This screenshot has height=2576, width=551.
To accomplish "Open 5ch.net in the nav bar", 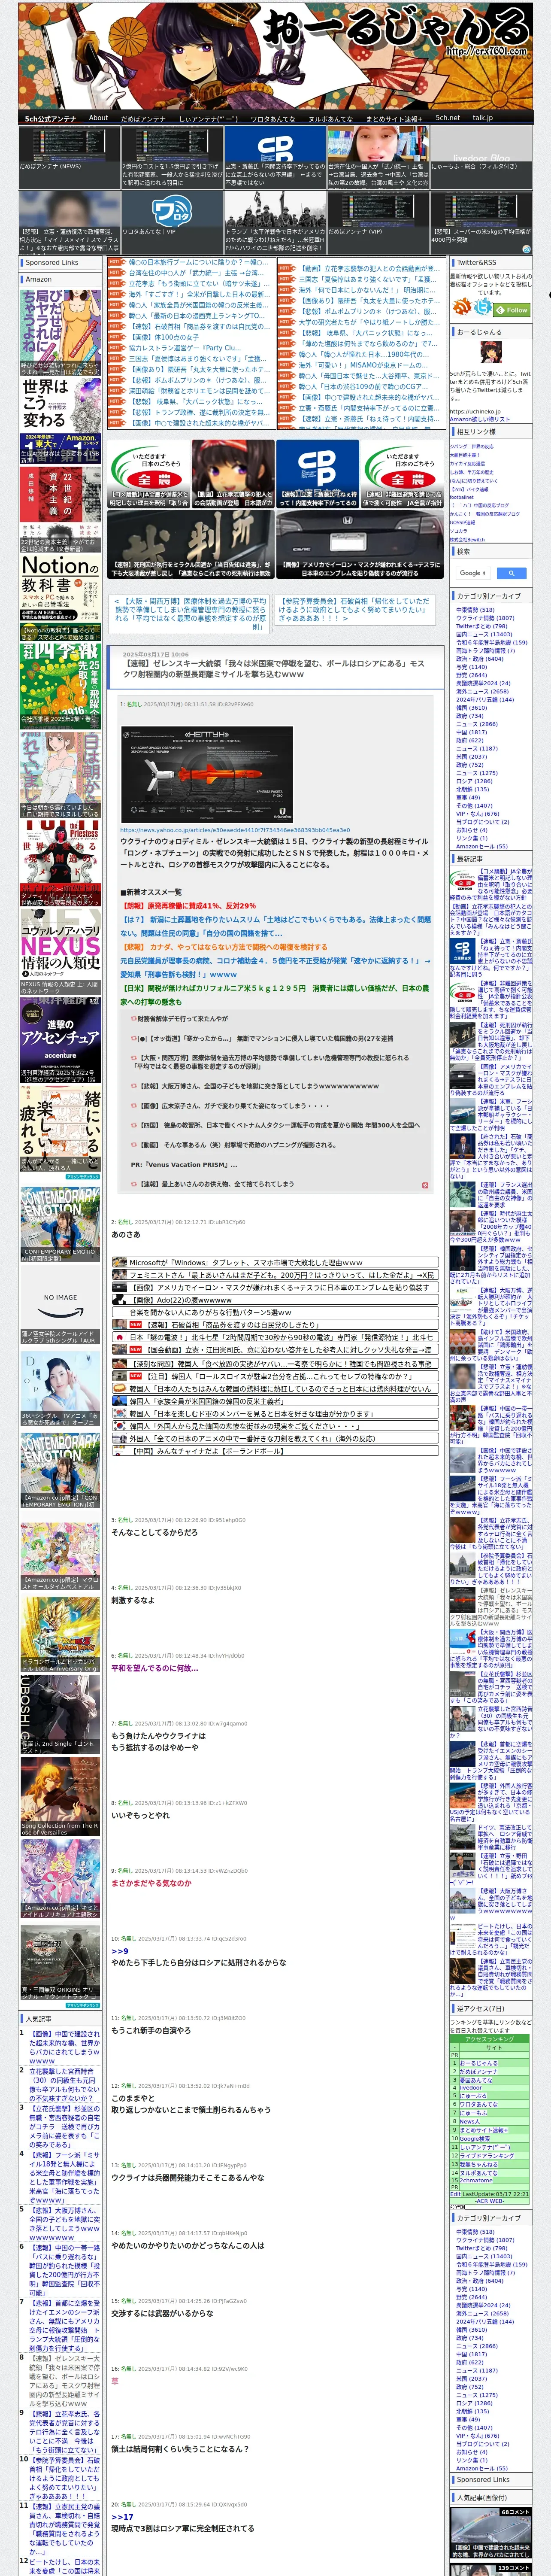I will [x=447, y=118].
